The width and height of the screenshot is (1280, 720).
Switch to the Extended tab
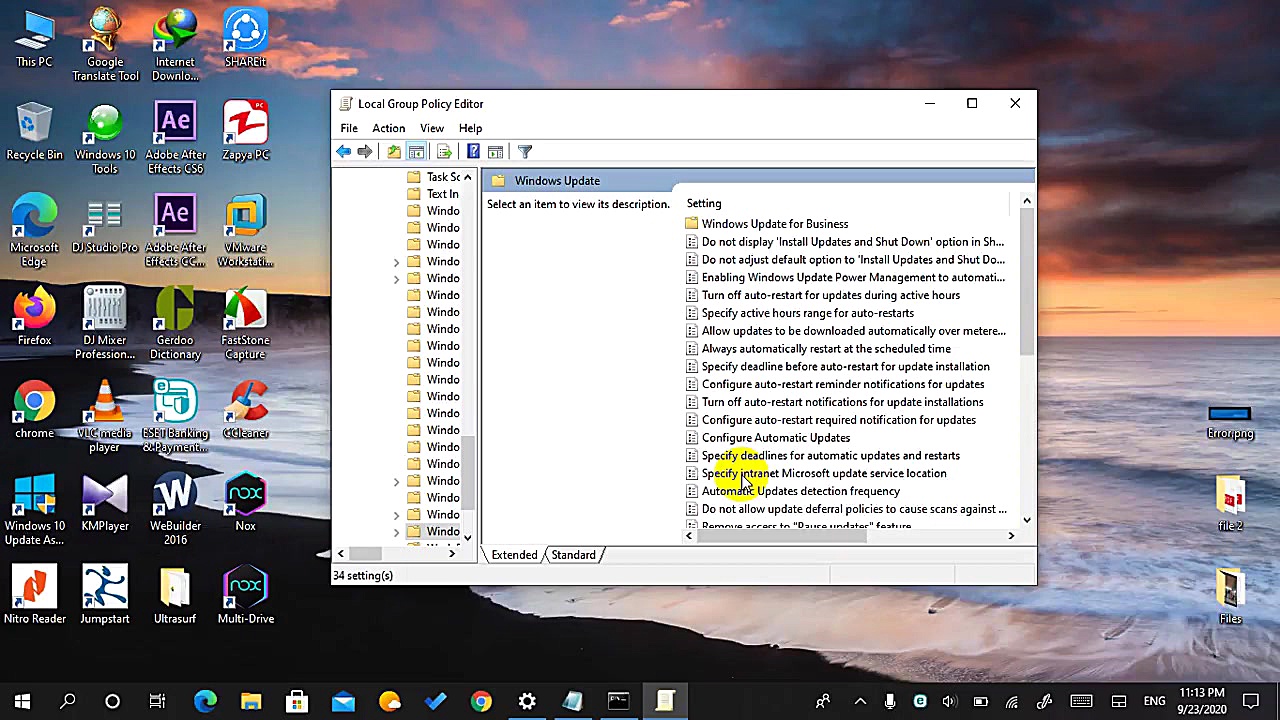coord(514,555)
